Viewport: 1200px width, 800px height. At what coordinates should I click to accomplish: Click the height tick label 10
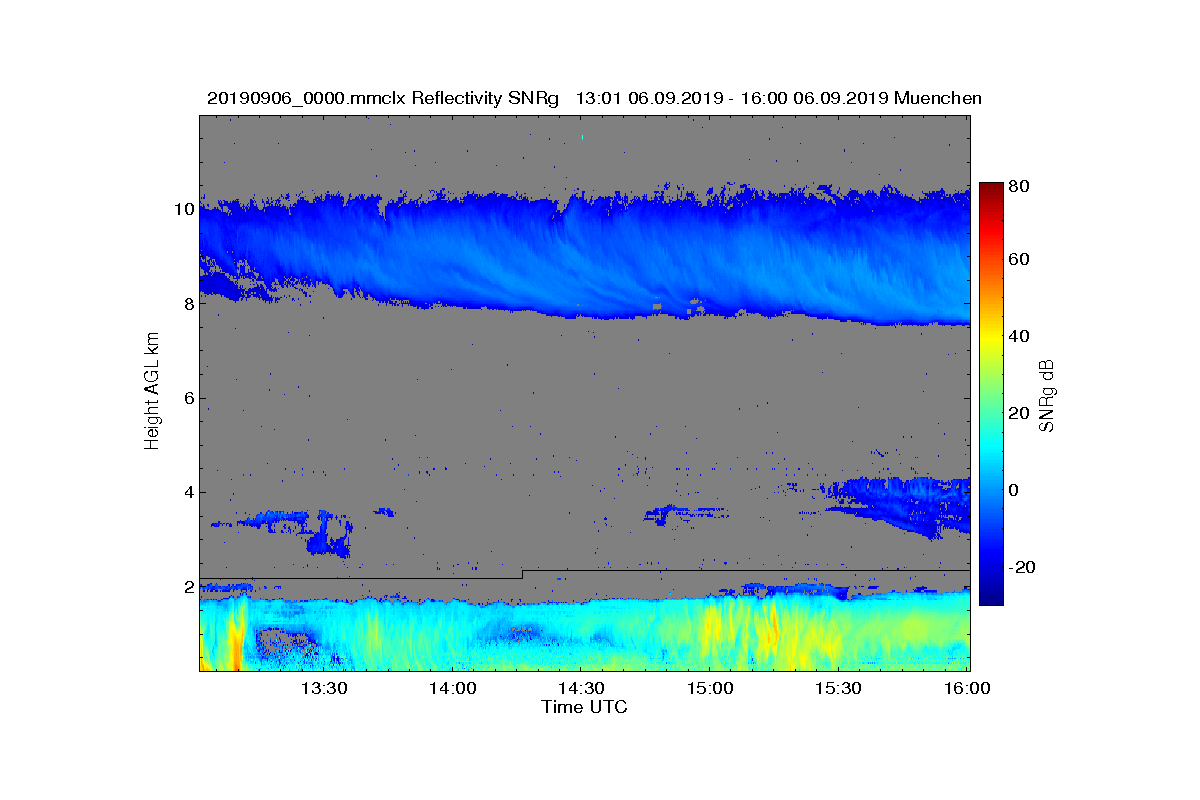183,209
